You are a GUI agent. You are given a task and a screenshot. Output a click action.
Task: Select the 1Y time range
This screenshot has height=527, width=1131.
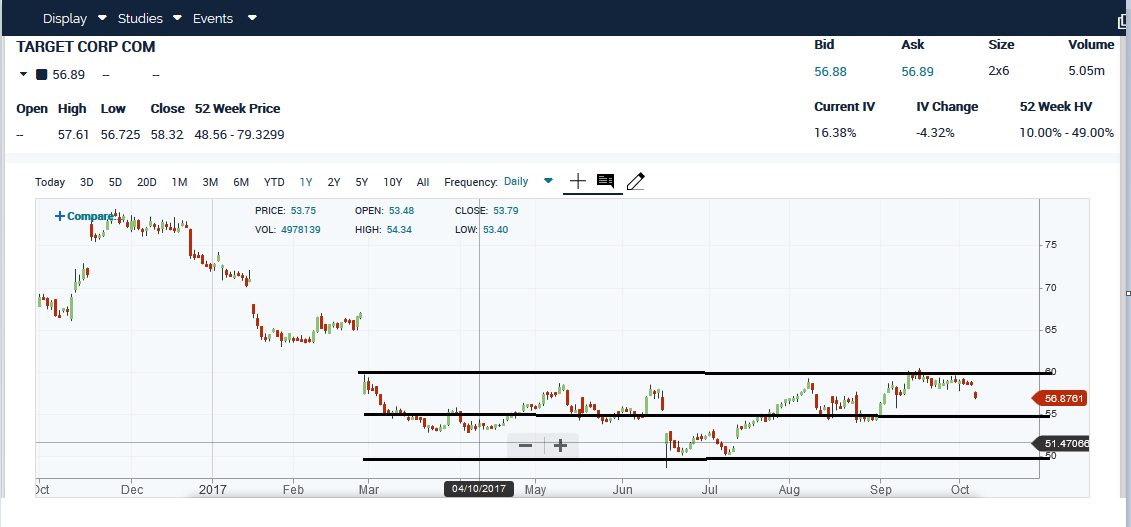[306, 182]
